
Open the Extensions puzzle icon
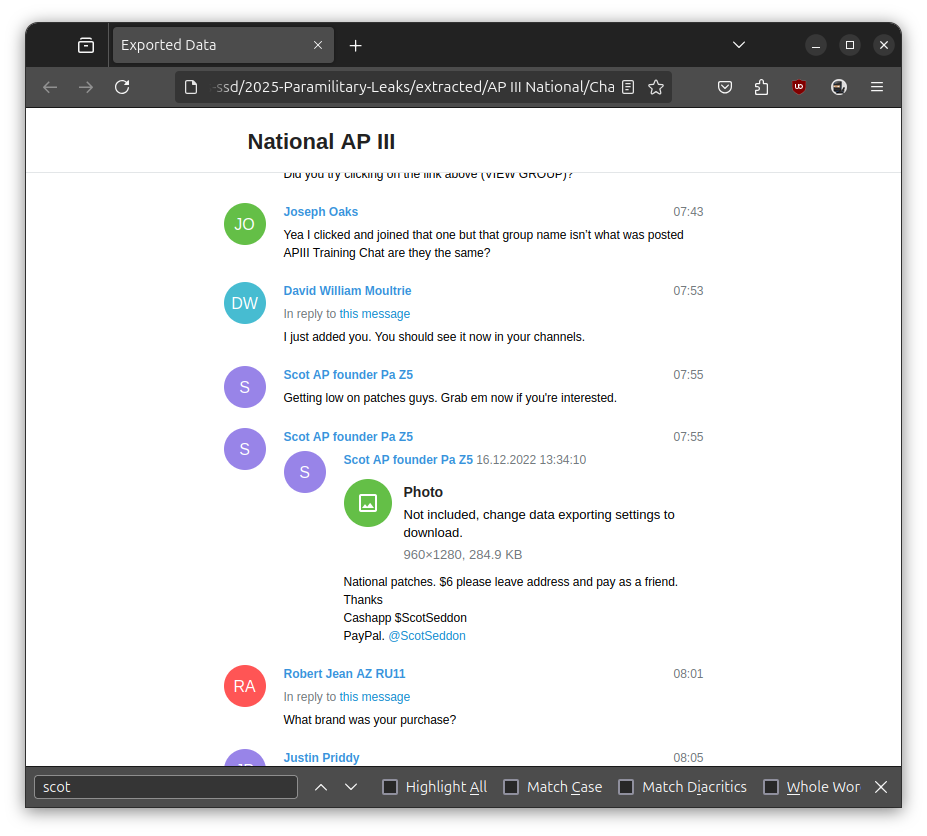761,88
